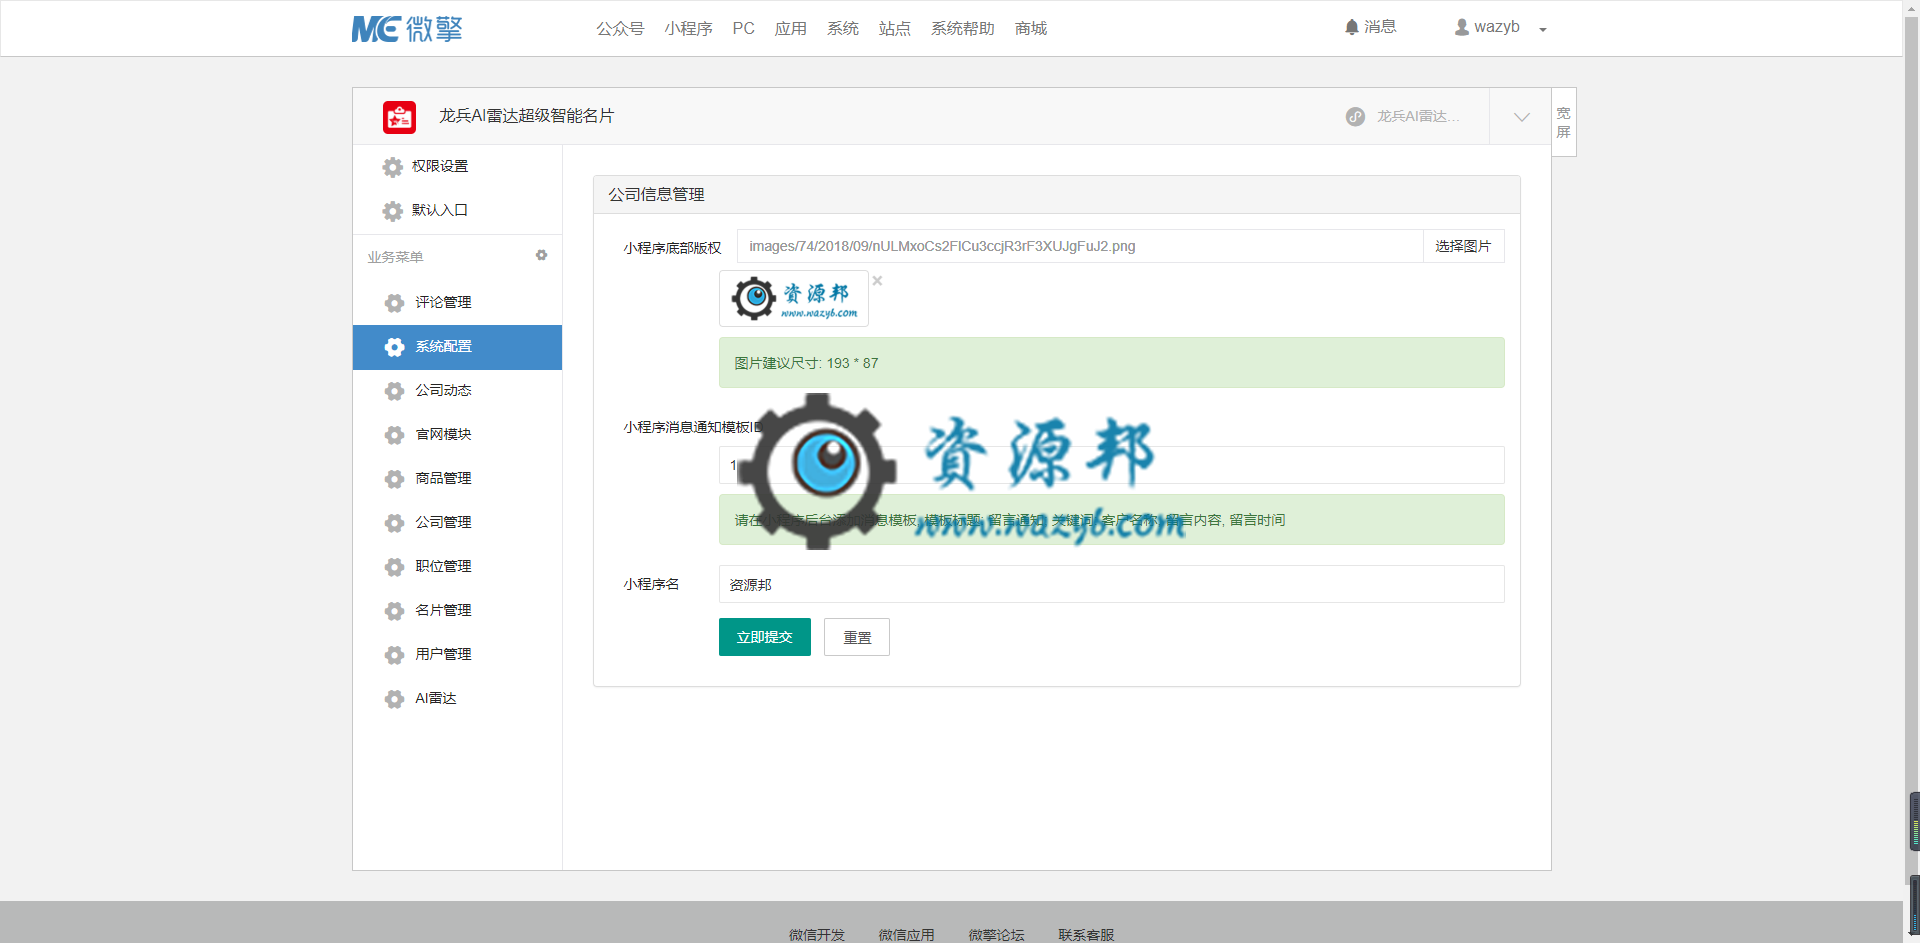Click the 公司动态 gear icon
1920x943 pixels.
395,391
